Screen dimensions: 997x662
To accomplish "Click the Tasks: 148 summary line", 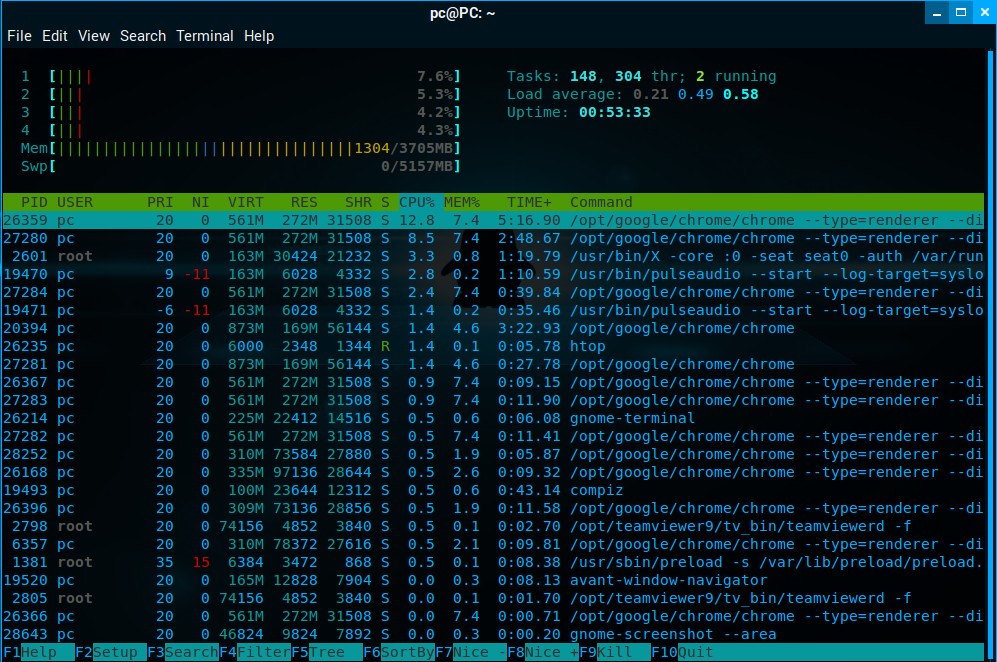I will pos(642,77).
